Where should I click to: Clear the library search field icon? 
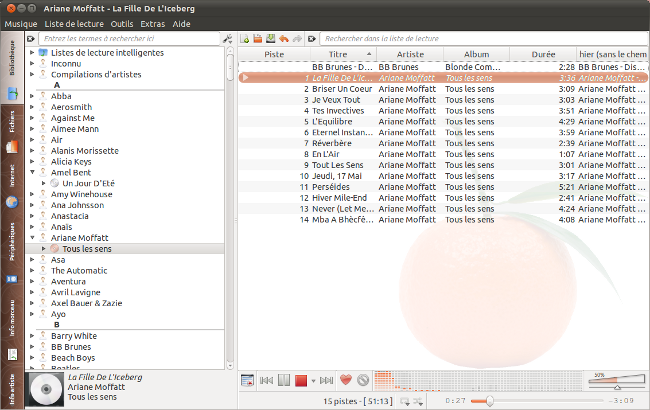pos(31,39)
